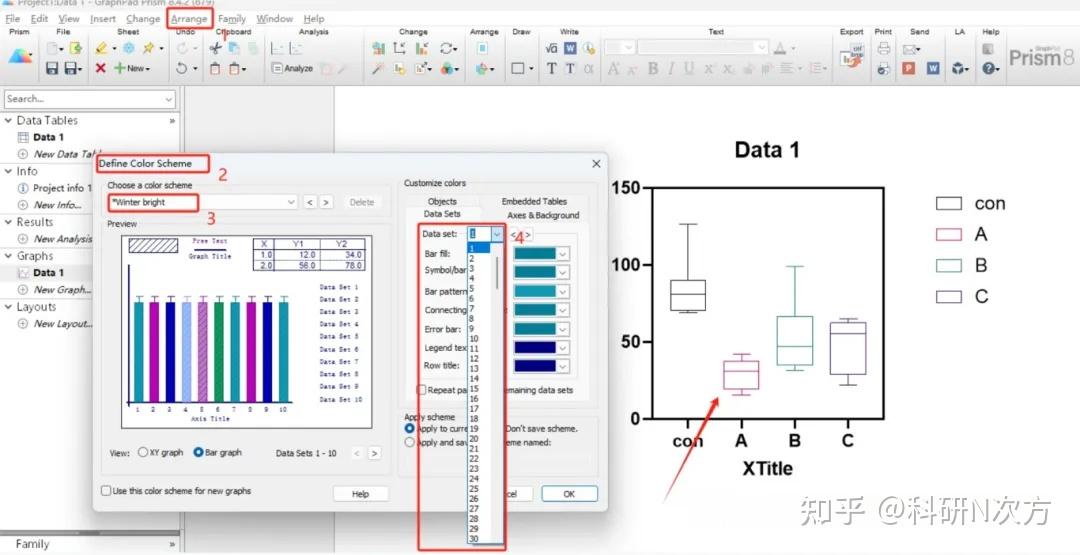Collapse the Graphs section in navigator
Viewport: 1080px width, 555px height.
(x=8, y=255)
